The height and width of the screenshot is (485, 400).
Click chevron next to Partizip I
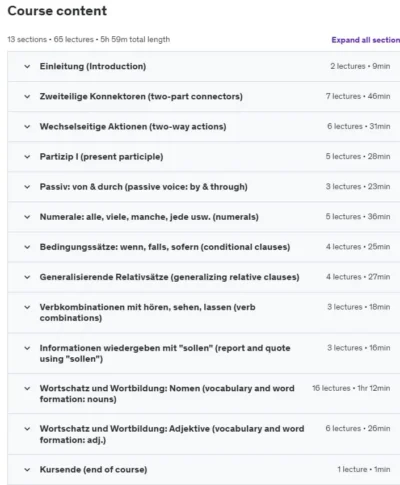(x=27, y=157)
